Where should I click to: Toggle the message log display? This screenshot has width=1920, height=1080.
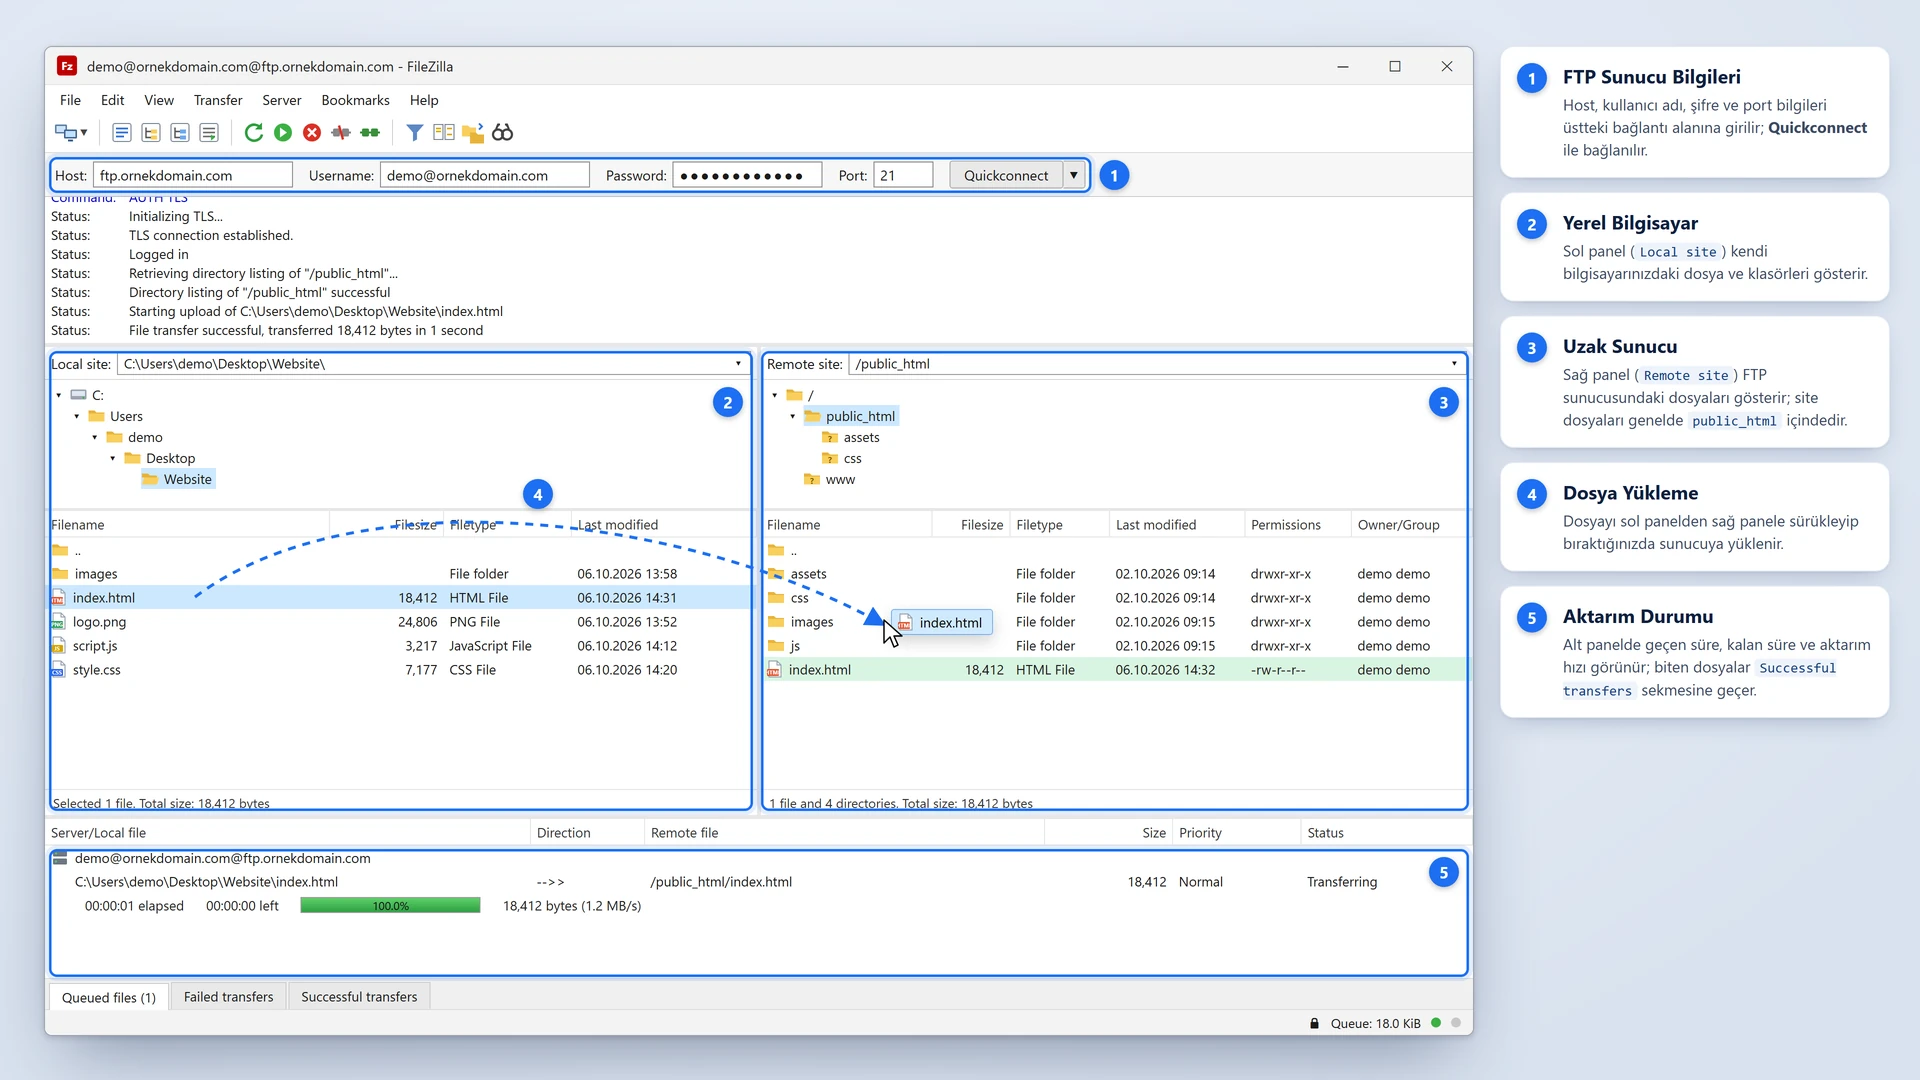(x=121, y=132)
